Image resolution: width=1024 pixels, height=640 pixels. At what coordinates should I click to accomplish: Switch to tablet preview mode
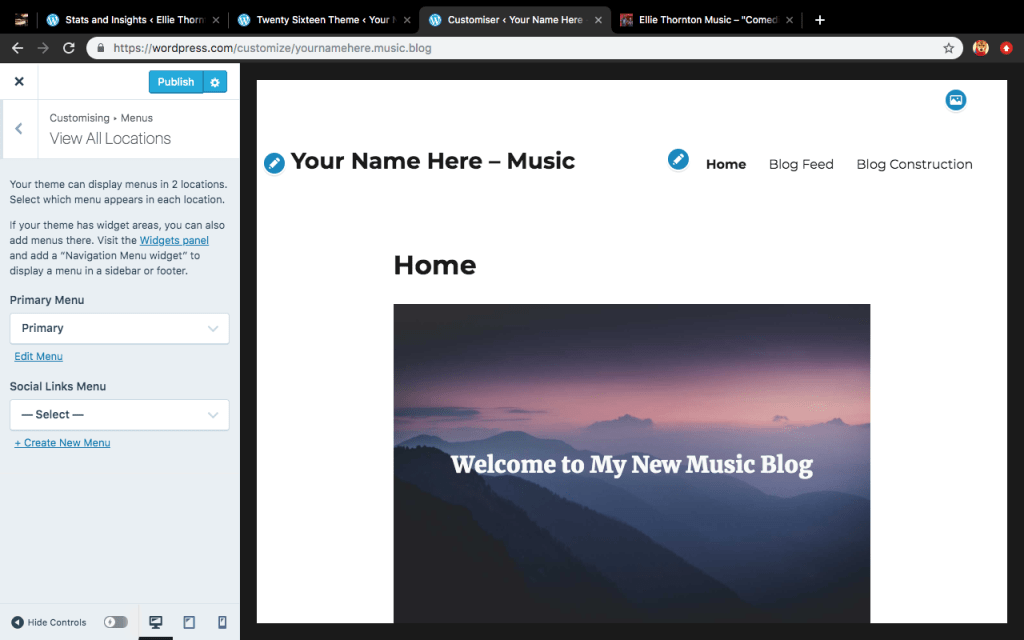tap(189, 622)
